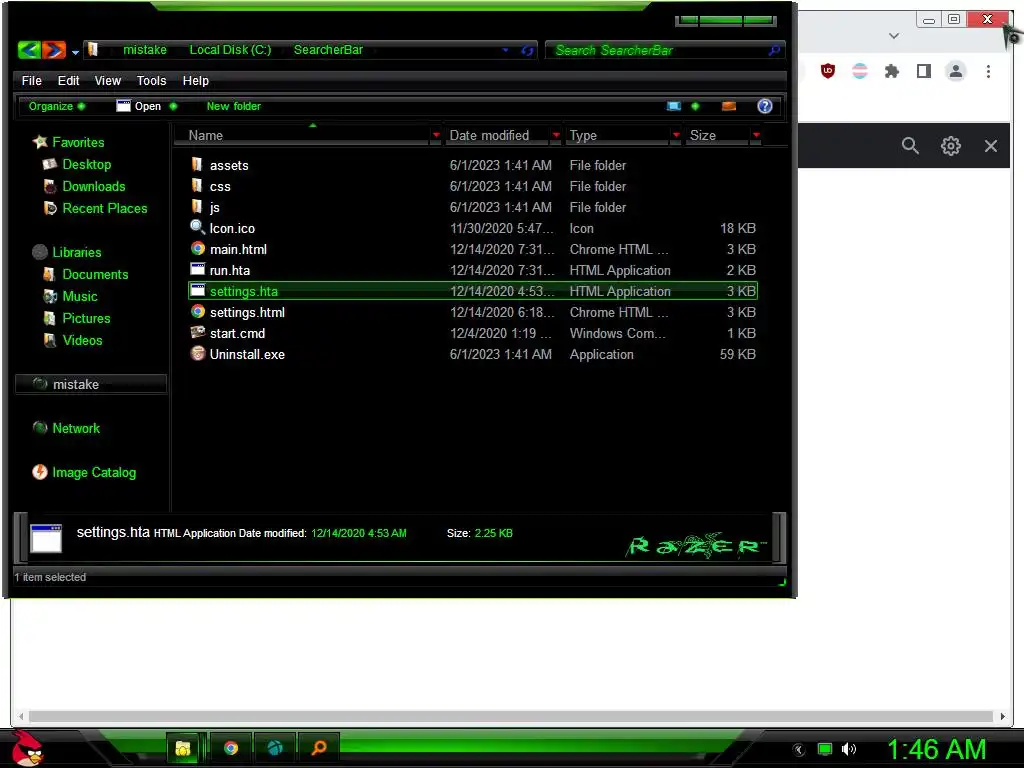This screenshot has width=1024, height=768.
Task: Select the Icon.ico file
Action: (x=473, y=228)
